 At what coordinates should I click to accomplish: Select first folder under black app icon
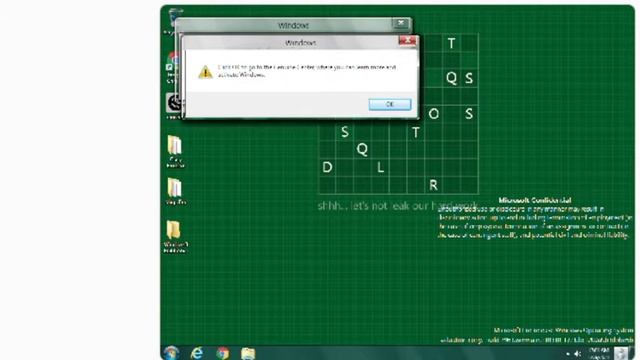(175, 151)
